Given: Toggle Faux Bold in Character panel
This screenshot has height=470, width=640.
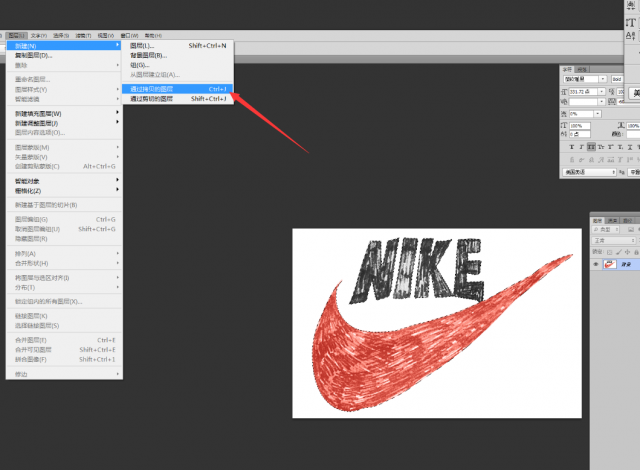Looking at the screenshot, I should (572, 147).
